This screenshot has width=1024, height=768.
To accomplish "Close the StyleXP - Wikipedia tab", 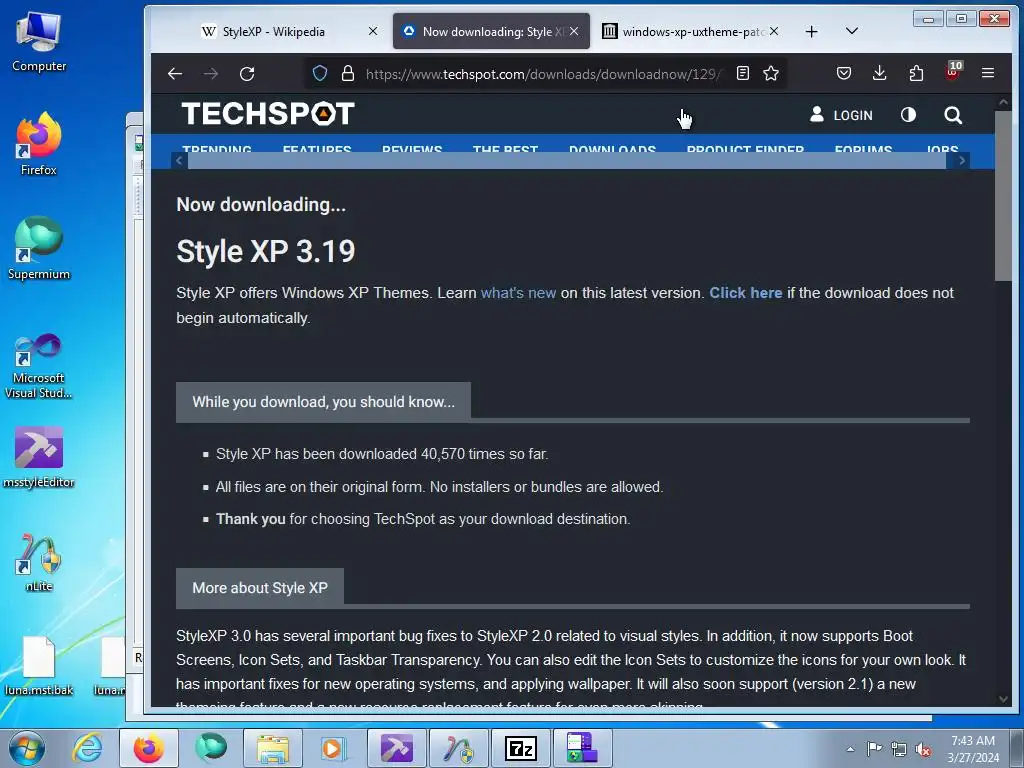I will [373, 31].
